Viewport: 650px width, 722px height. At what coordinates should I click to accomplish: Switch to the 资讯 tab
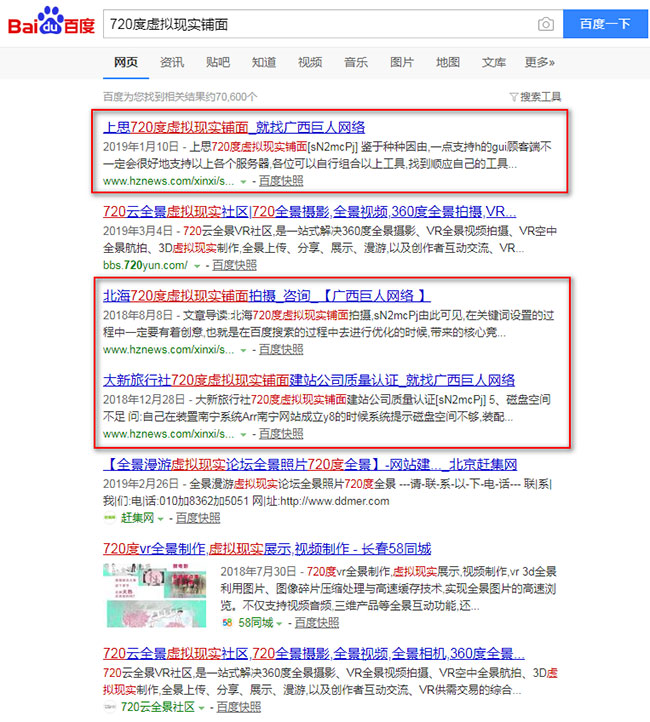(x=172, y=62)
